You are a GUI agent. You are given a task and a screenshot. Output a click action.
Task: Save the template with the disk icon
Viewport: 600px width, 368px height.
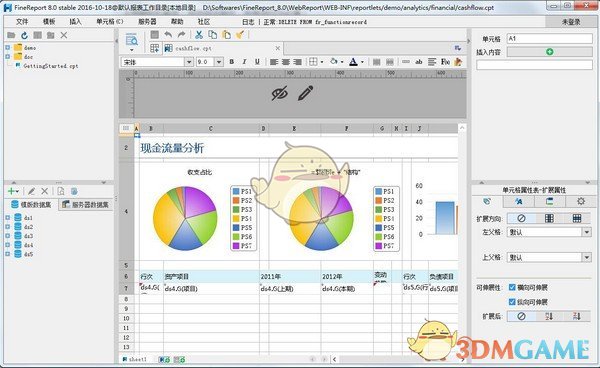click(155, 35)
